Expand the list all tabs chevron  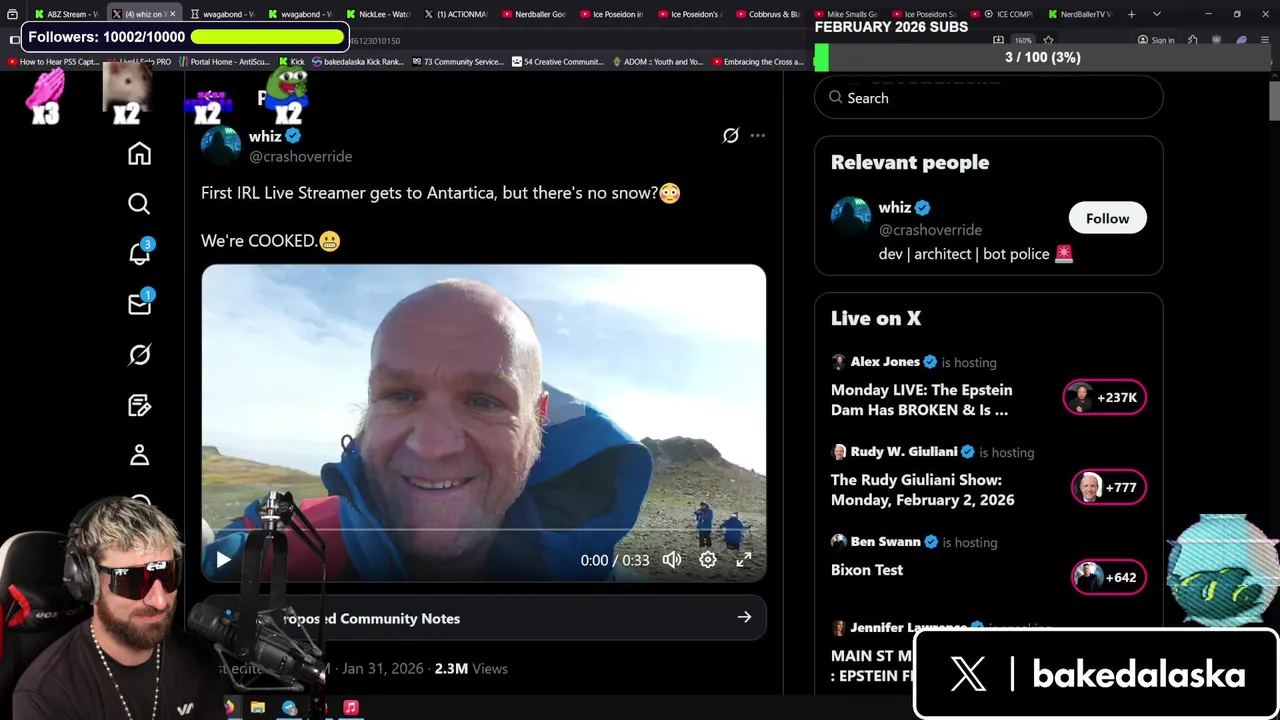pos(1157,14)
